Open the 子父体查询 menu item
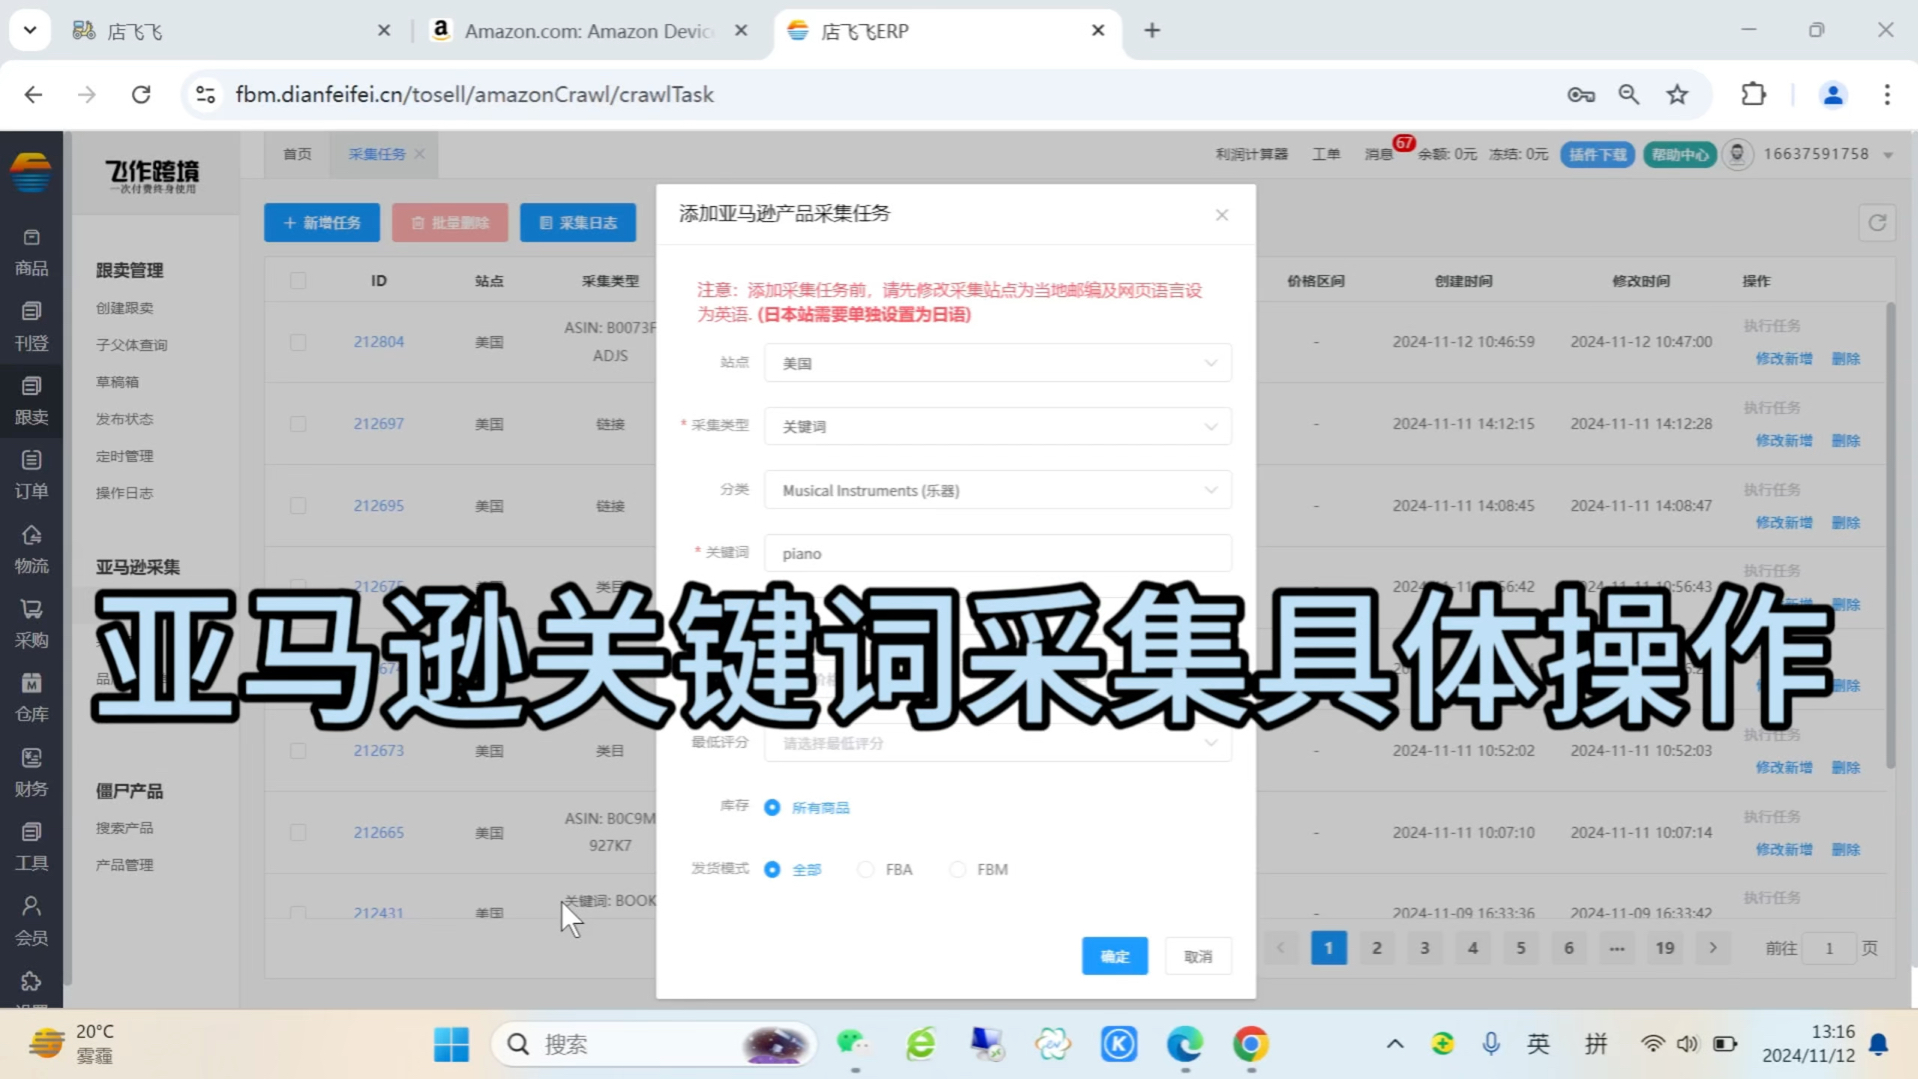The image size is (1918, 1079). coord(132,345)
